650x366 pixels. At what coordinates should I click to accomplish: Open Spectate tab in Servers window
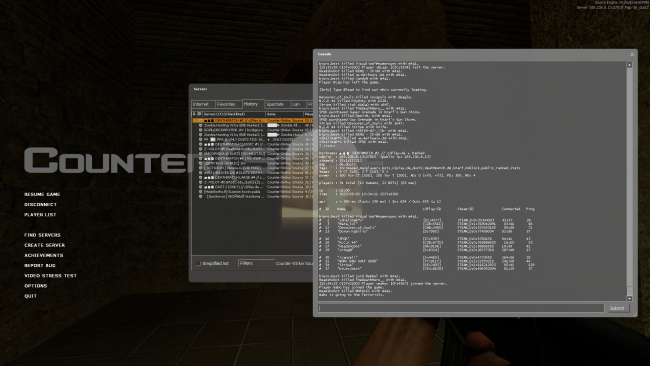tap(277, 104)
